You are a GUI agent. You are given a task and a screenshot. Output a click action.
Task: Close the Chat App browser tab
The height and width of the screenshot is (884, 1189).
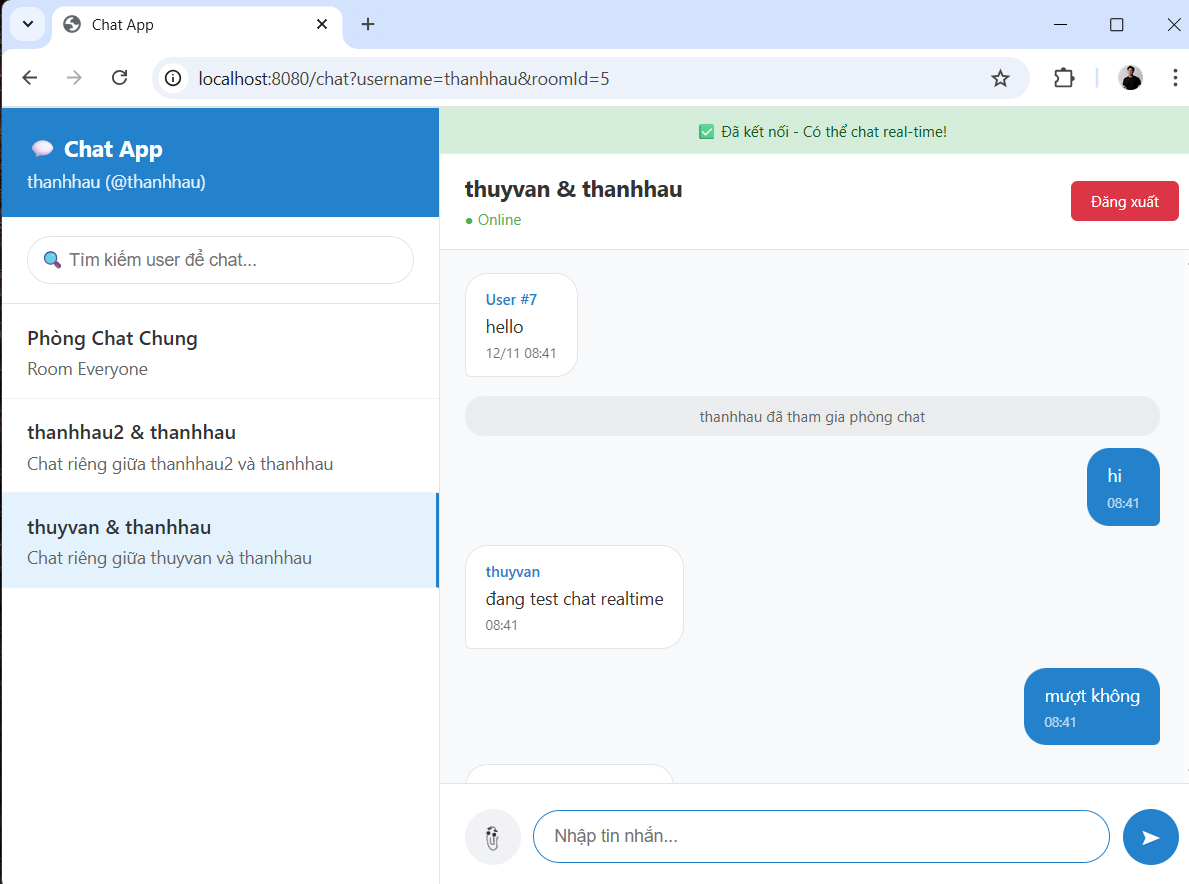pos(322,24)
